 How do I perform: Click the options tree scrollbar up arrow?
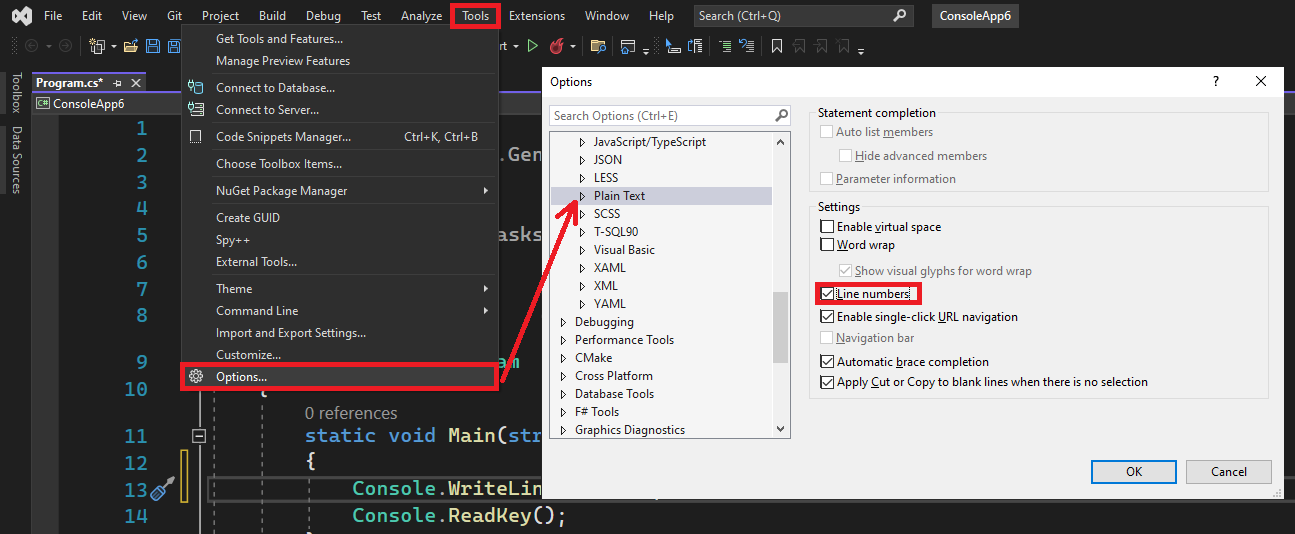tap(782, 141)
